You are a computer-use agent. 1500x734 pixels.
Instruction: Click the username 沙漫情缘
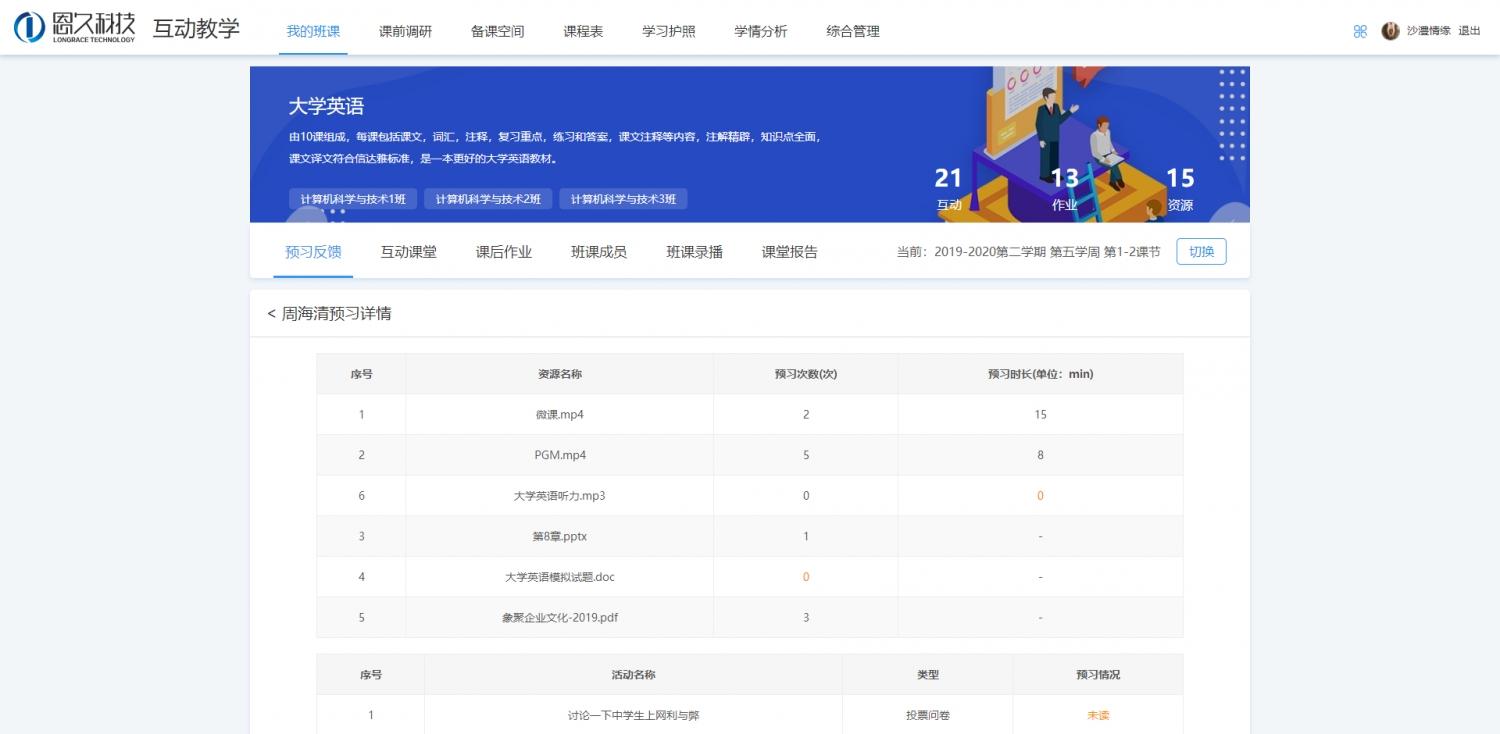[x=1428, y=31]
